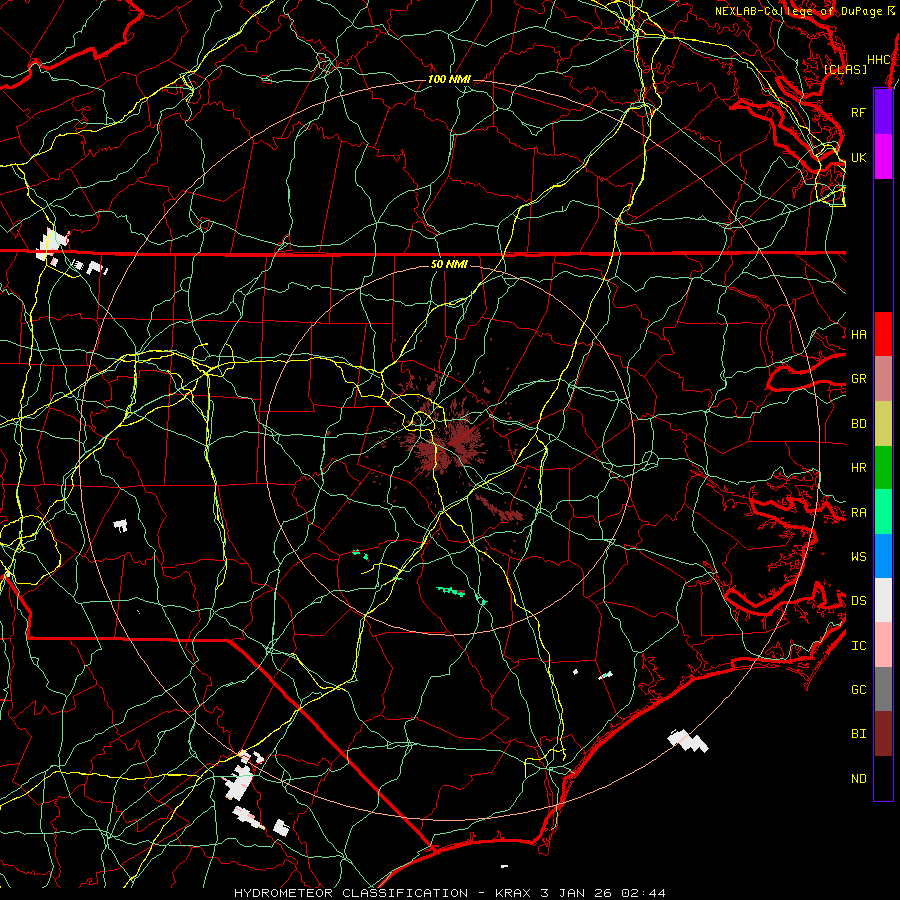Click the "GC" legend label
Image resolution: width=900 pixels, height=900 pixels.
pyautogui.click(x=858, y=690)
